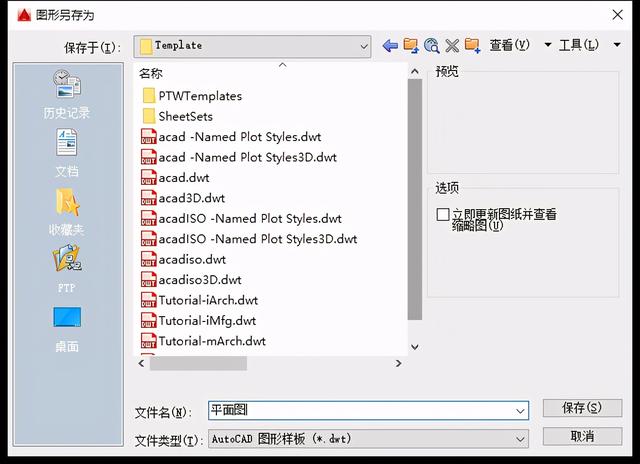Click the DWT icon of Tutorial-iArch.dwt
The height and width of the screenshot is (464, 640).
click(x=149, y=300)
